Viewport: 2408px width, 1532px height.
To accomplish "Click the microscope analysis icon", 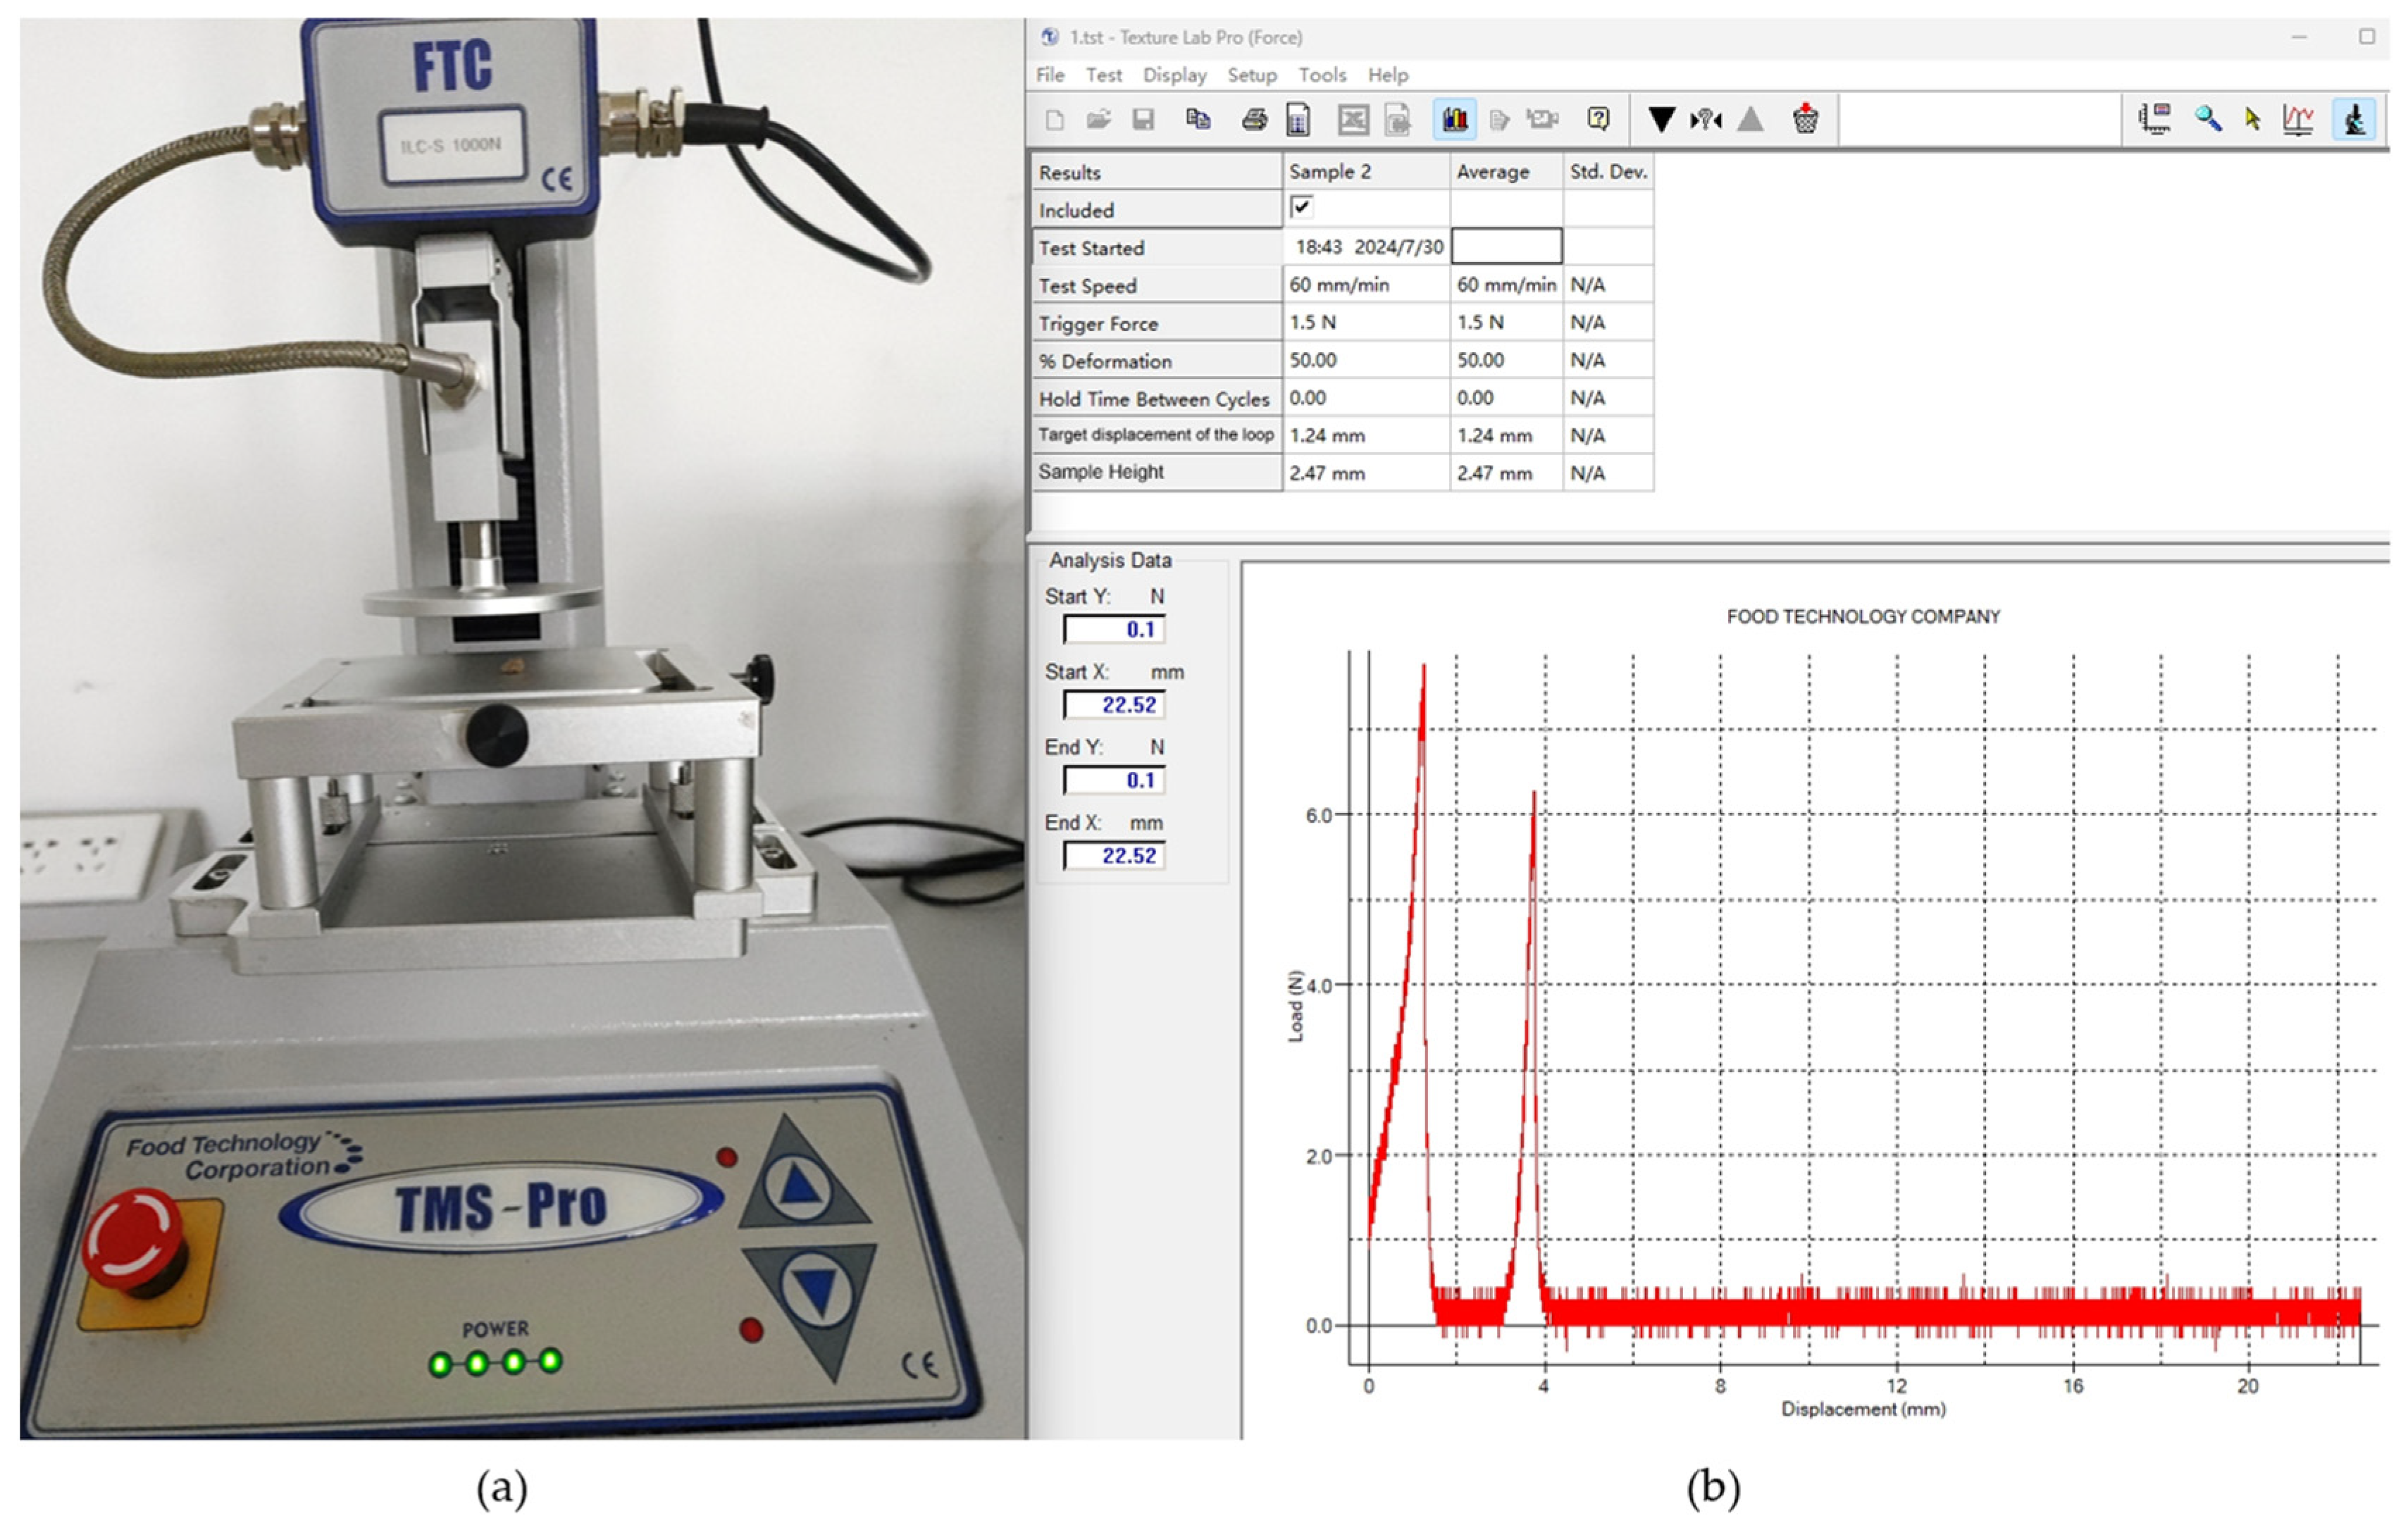I will pyautogui.click(x=2354, y=120).
